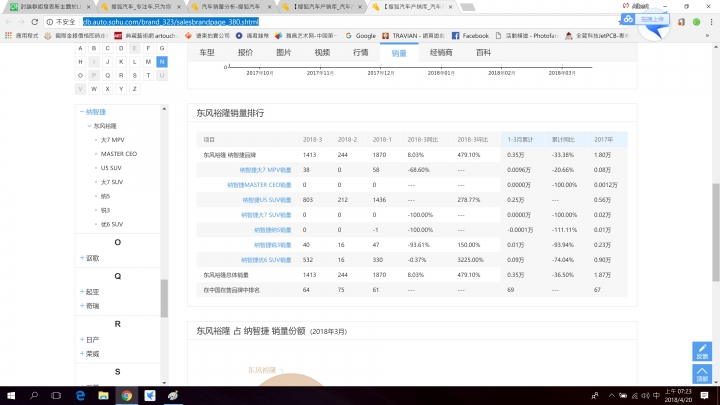Show more bookmarks with the overflow arrow

(708, 35)
